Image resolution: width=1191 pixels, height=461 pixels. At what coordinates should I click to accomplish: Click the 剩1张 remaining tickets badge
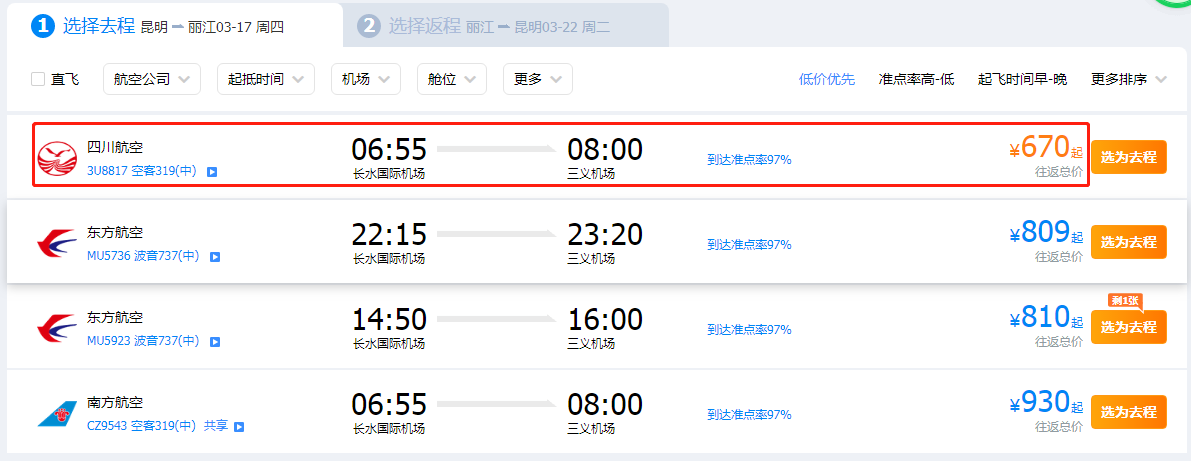pos(1125,301)
